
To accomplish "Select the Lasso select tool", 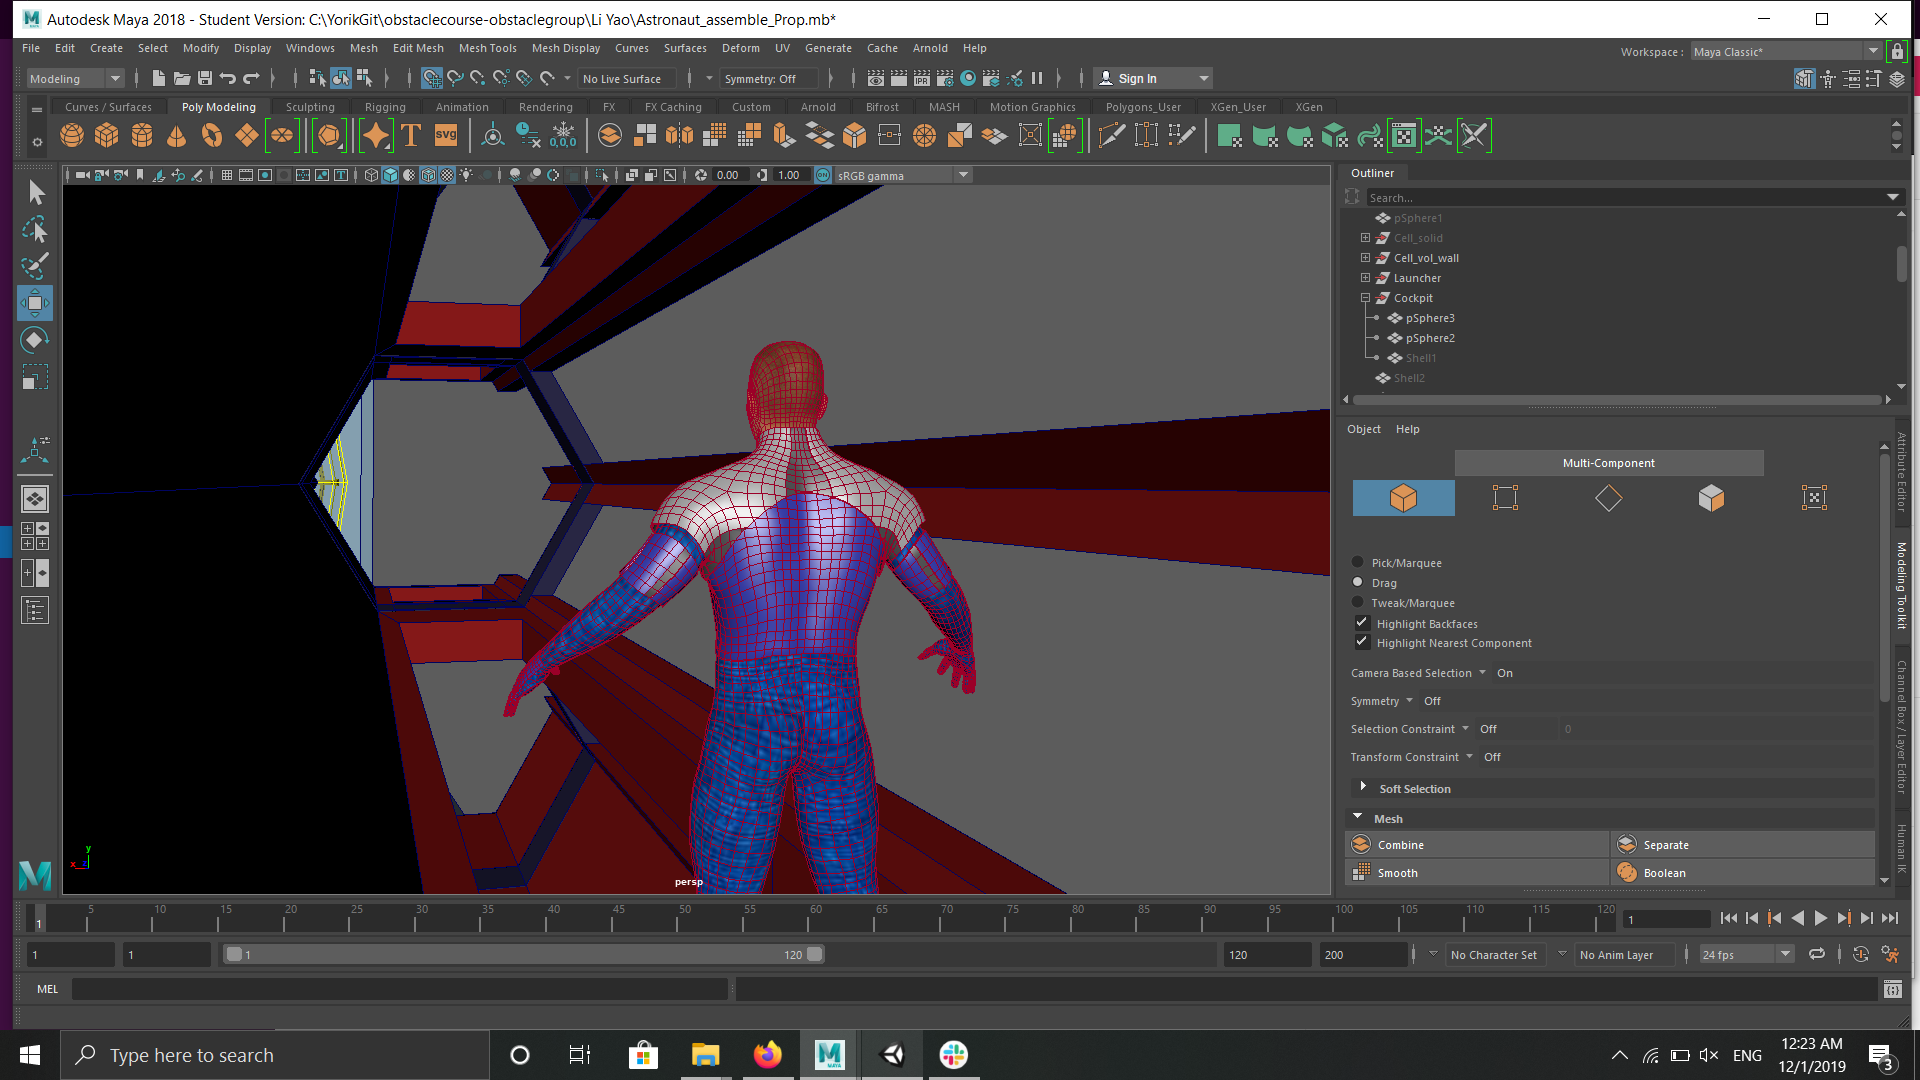I will pyautogui.click(x=34, y=230).
